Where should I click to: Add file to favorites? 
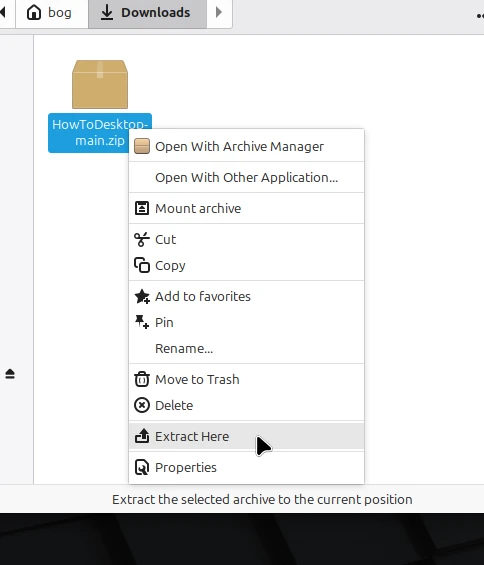(x=247, y=297)
